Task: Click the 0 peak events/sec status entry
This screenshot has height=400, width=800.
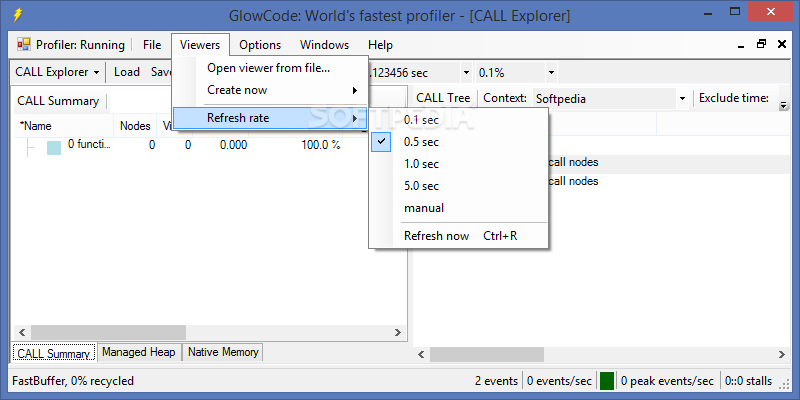Action: click(x=667, y=381)
